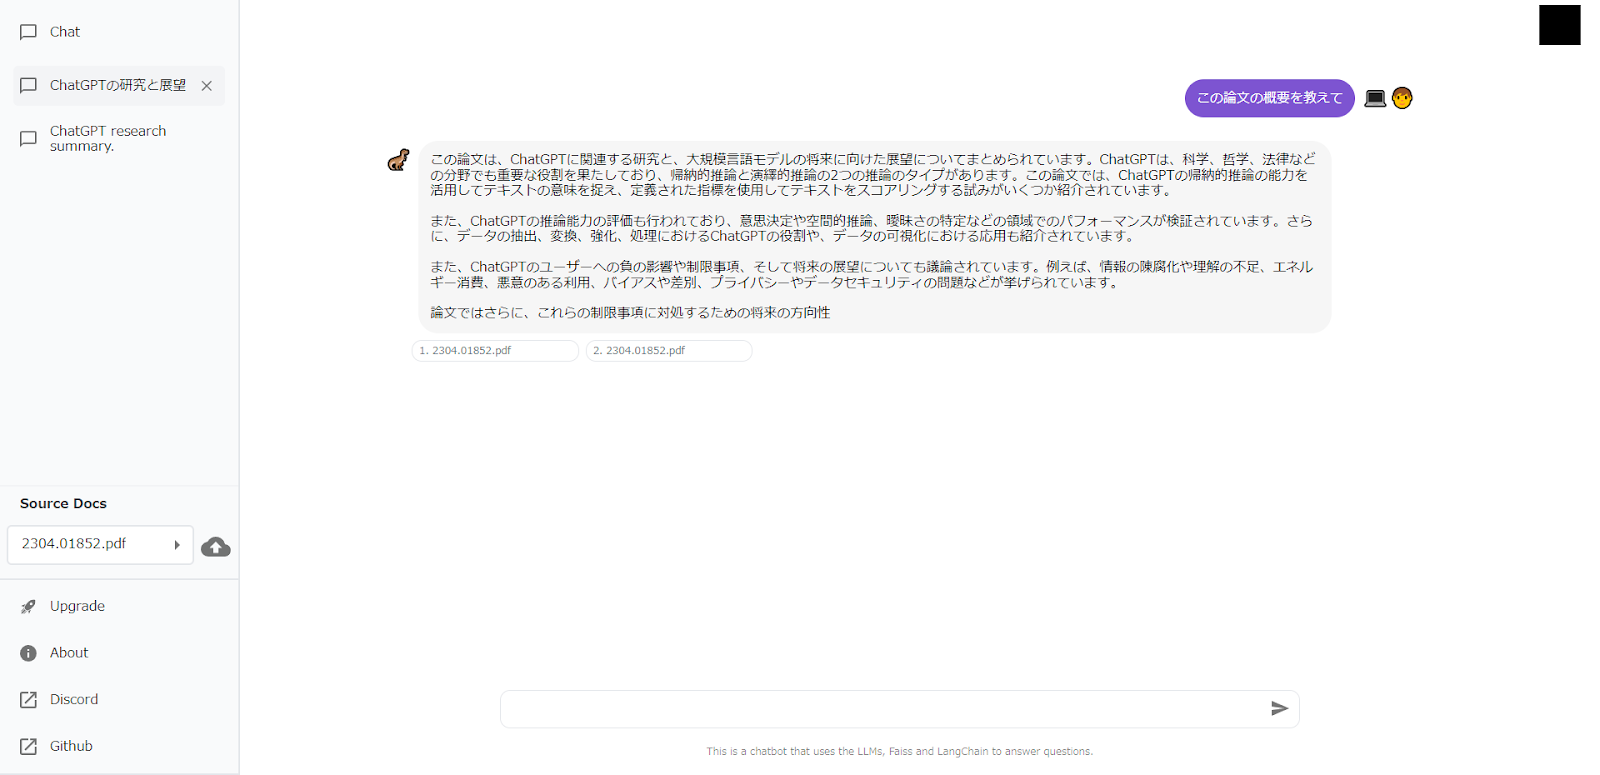Click the response paragraph starting また、ChatGPTのユーザー
Image resolution: width=1600 pixels, height=775 pixels.
[x=872, y=275]
